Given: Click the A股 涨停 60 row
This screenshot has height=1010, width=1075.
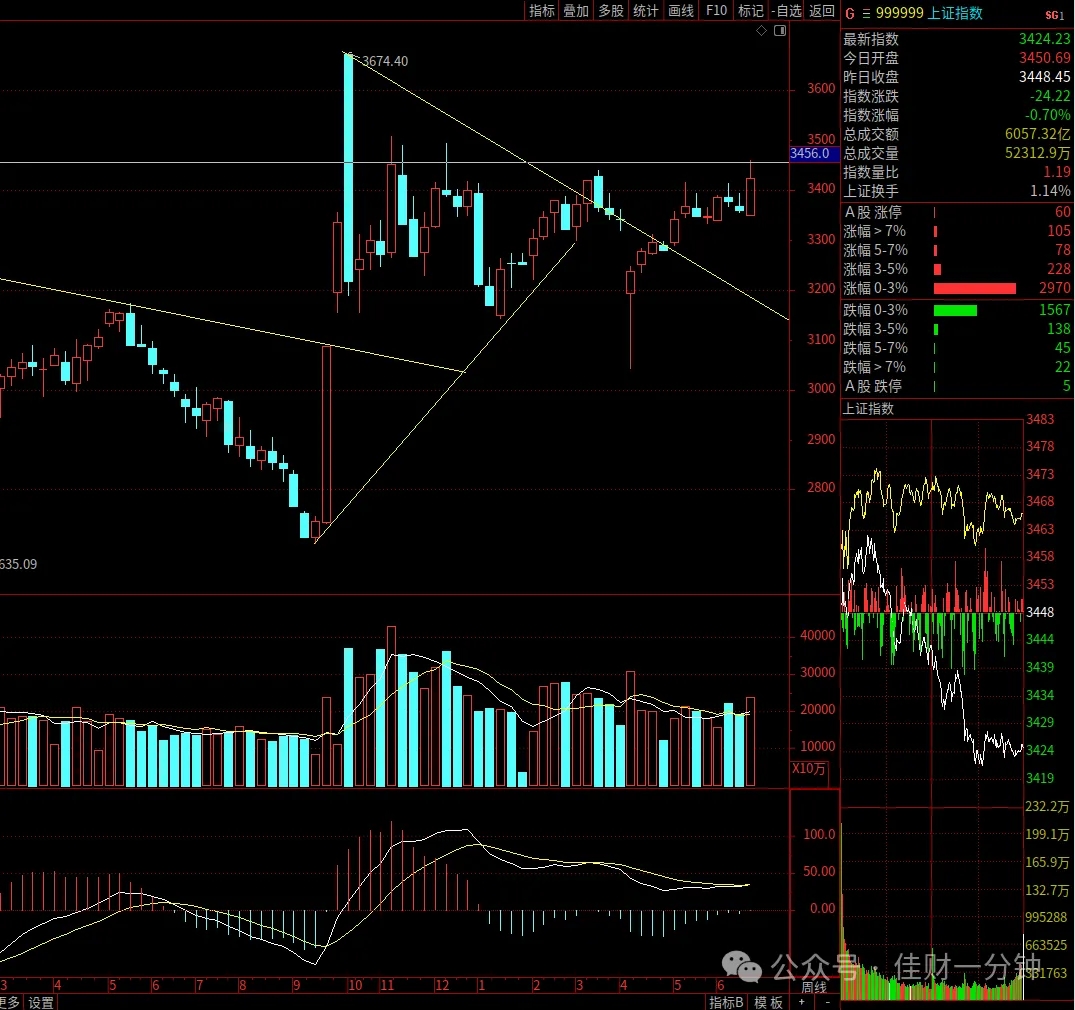Looking at the screenshot, I should (956, 212).
